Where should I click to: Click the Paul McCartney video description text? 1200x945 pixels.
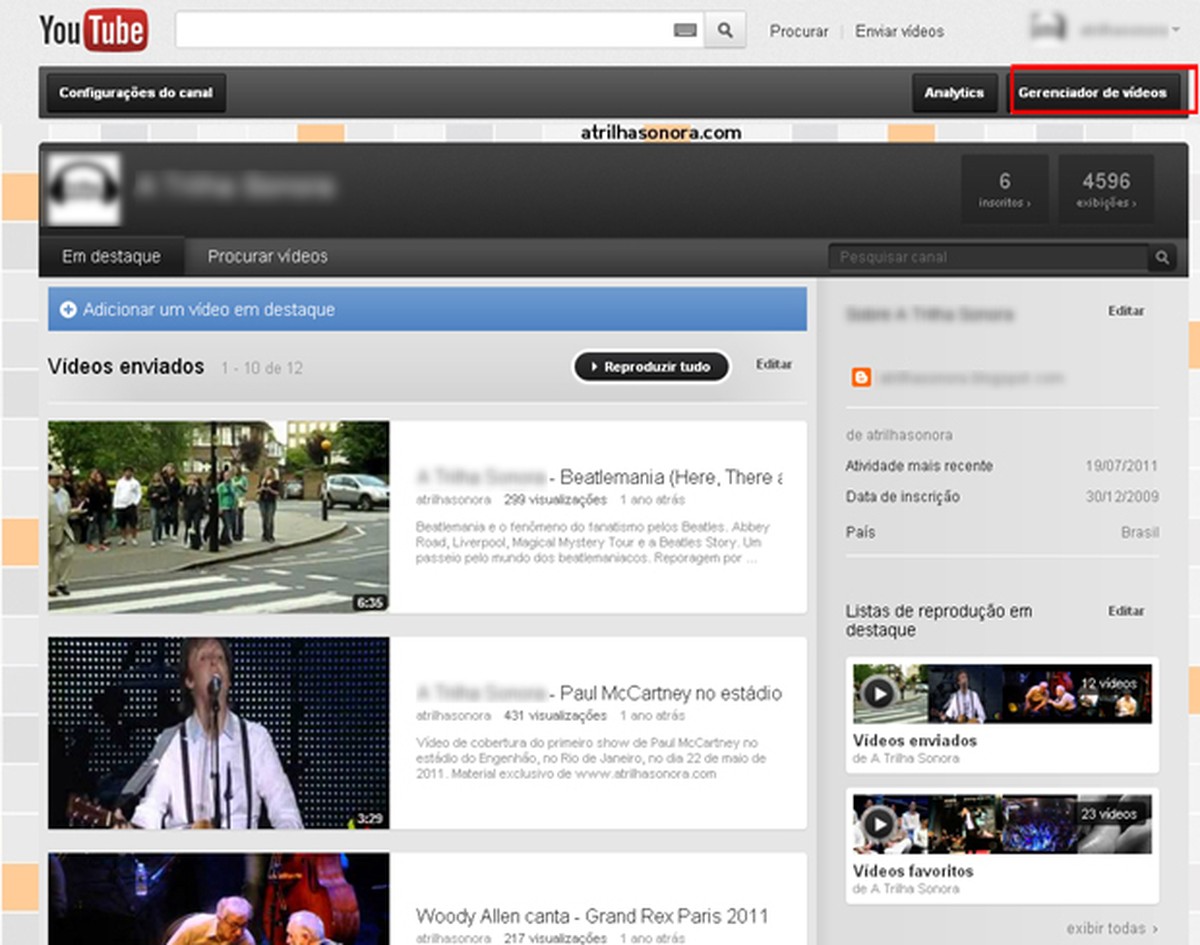click(x=588, y=758)
